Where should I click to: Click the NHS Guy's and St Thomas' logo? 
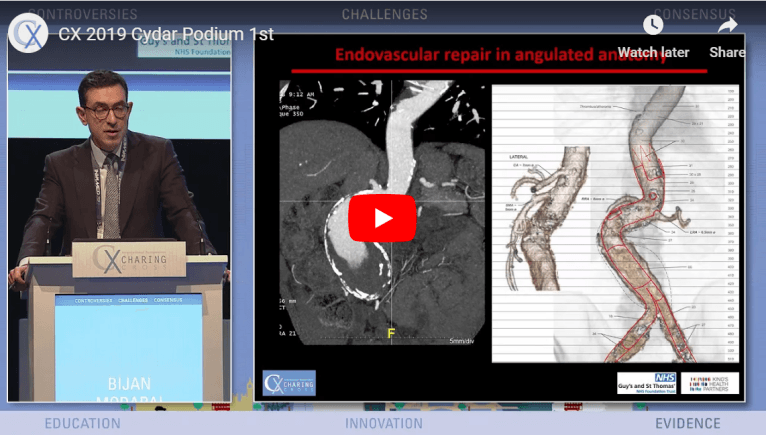(646, 383)
